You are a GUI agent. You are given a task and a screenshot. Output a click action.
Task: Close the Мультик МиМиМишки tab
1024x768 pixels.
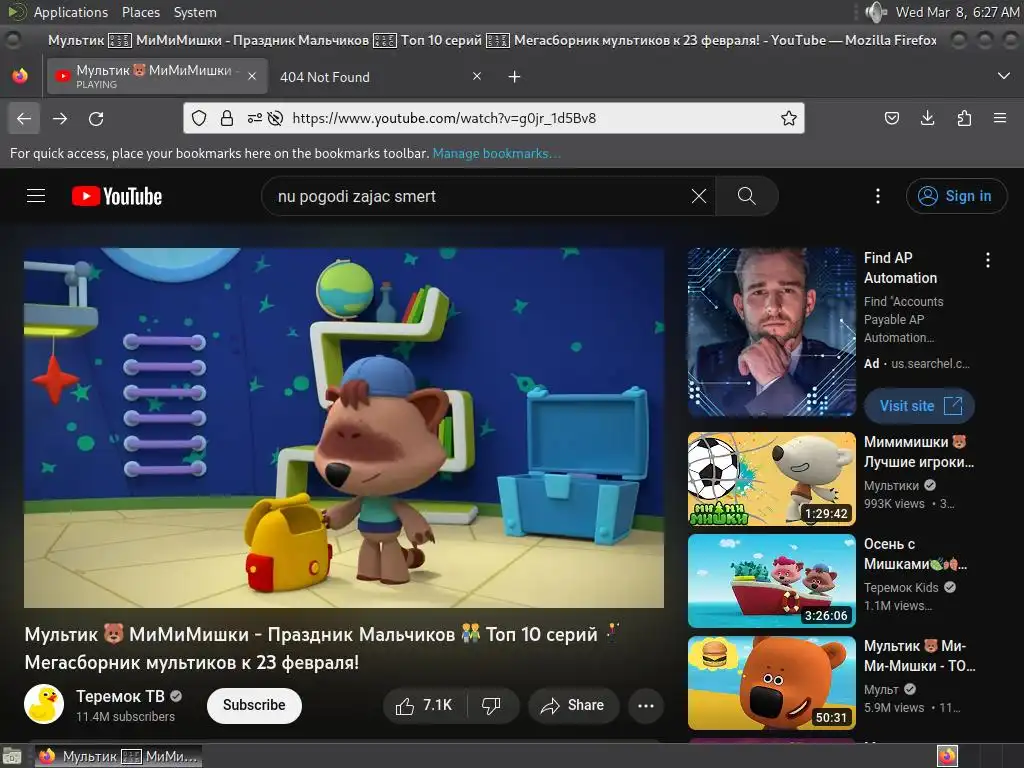251,76
